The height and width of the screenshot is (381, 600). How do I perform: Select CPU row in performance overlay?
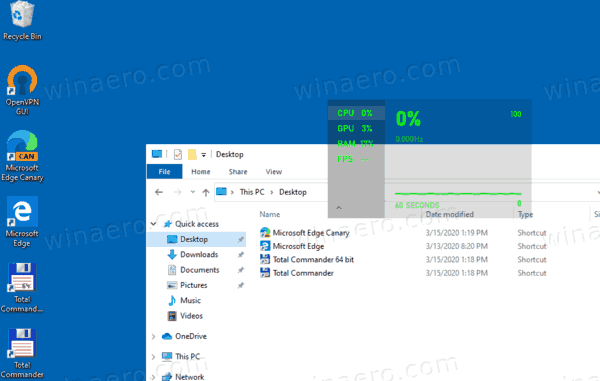pyautogui.click(x=356, y=113)
